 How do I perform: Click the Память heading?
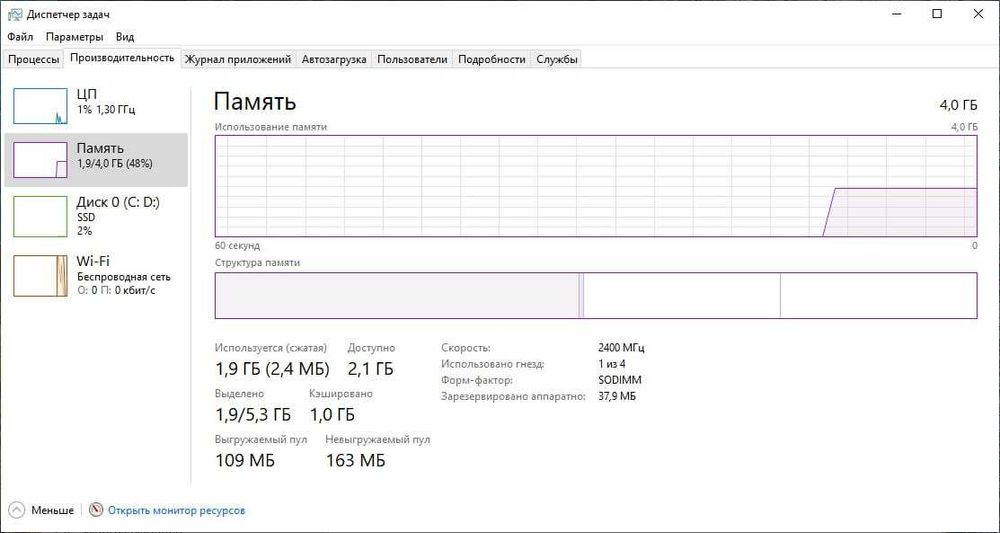(x=255, y=102)
